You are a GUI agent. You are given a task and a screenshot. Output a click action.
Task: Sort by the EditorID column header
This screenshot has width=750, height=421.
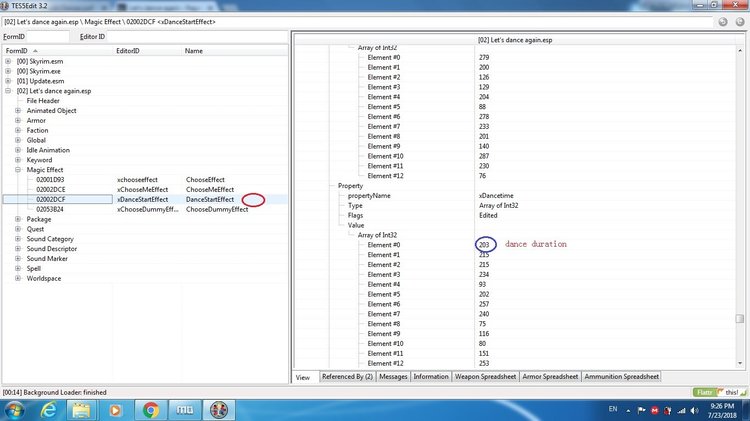(147, 51)
